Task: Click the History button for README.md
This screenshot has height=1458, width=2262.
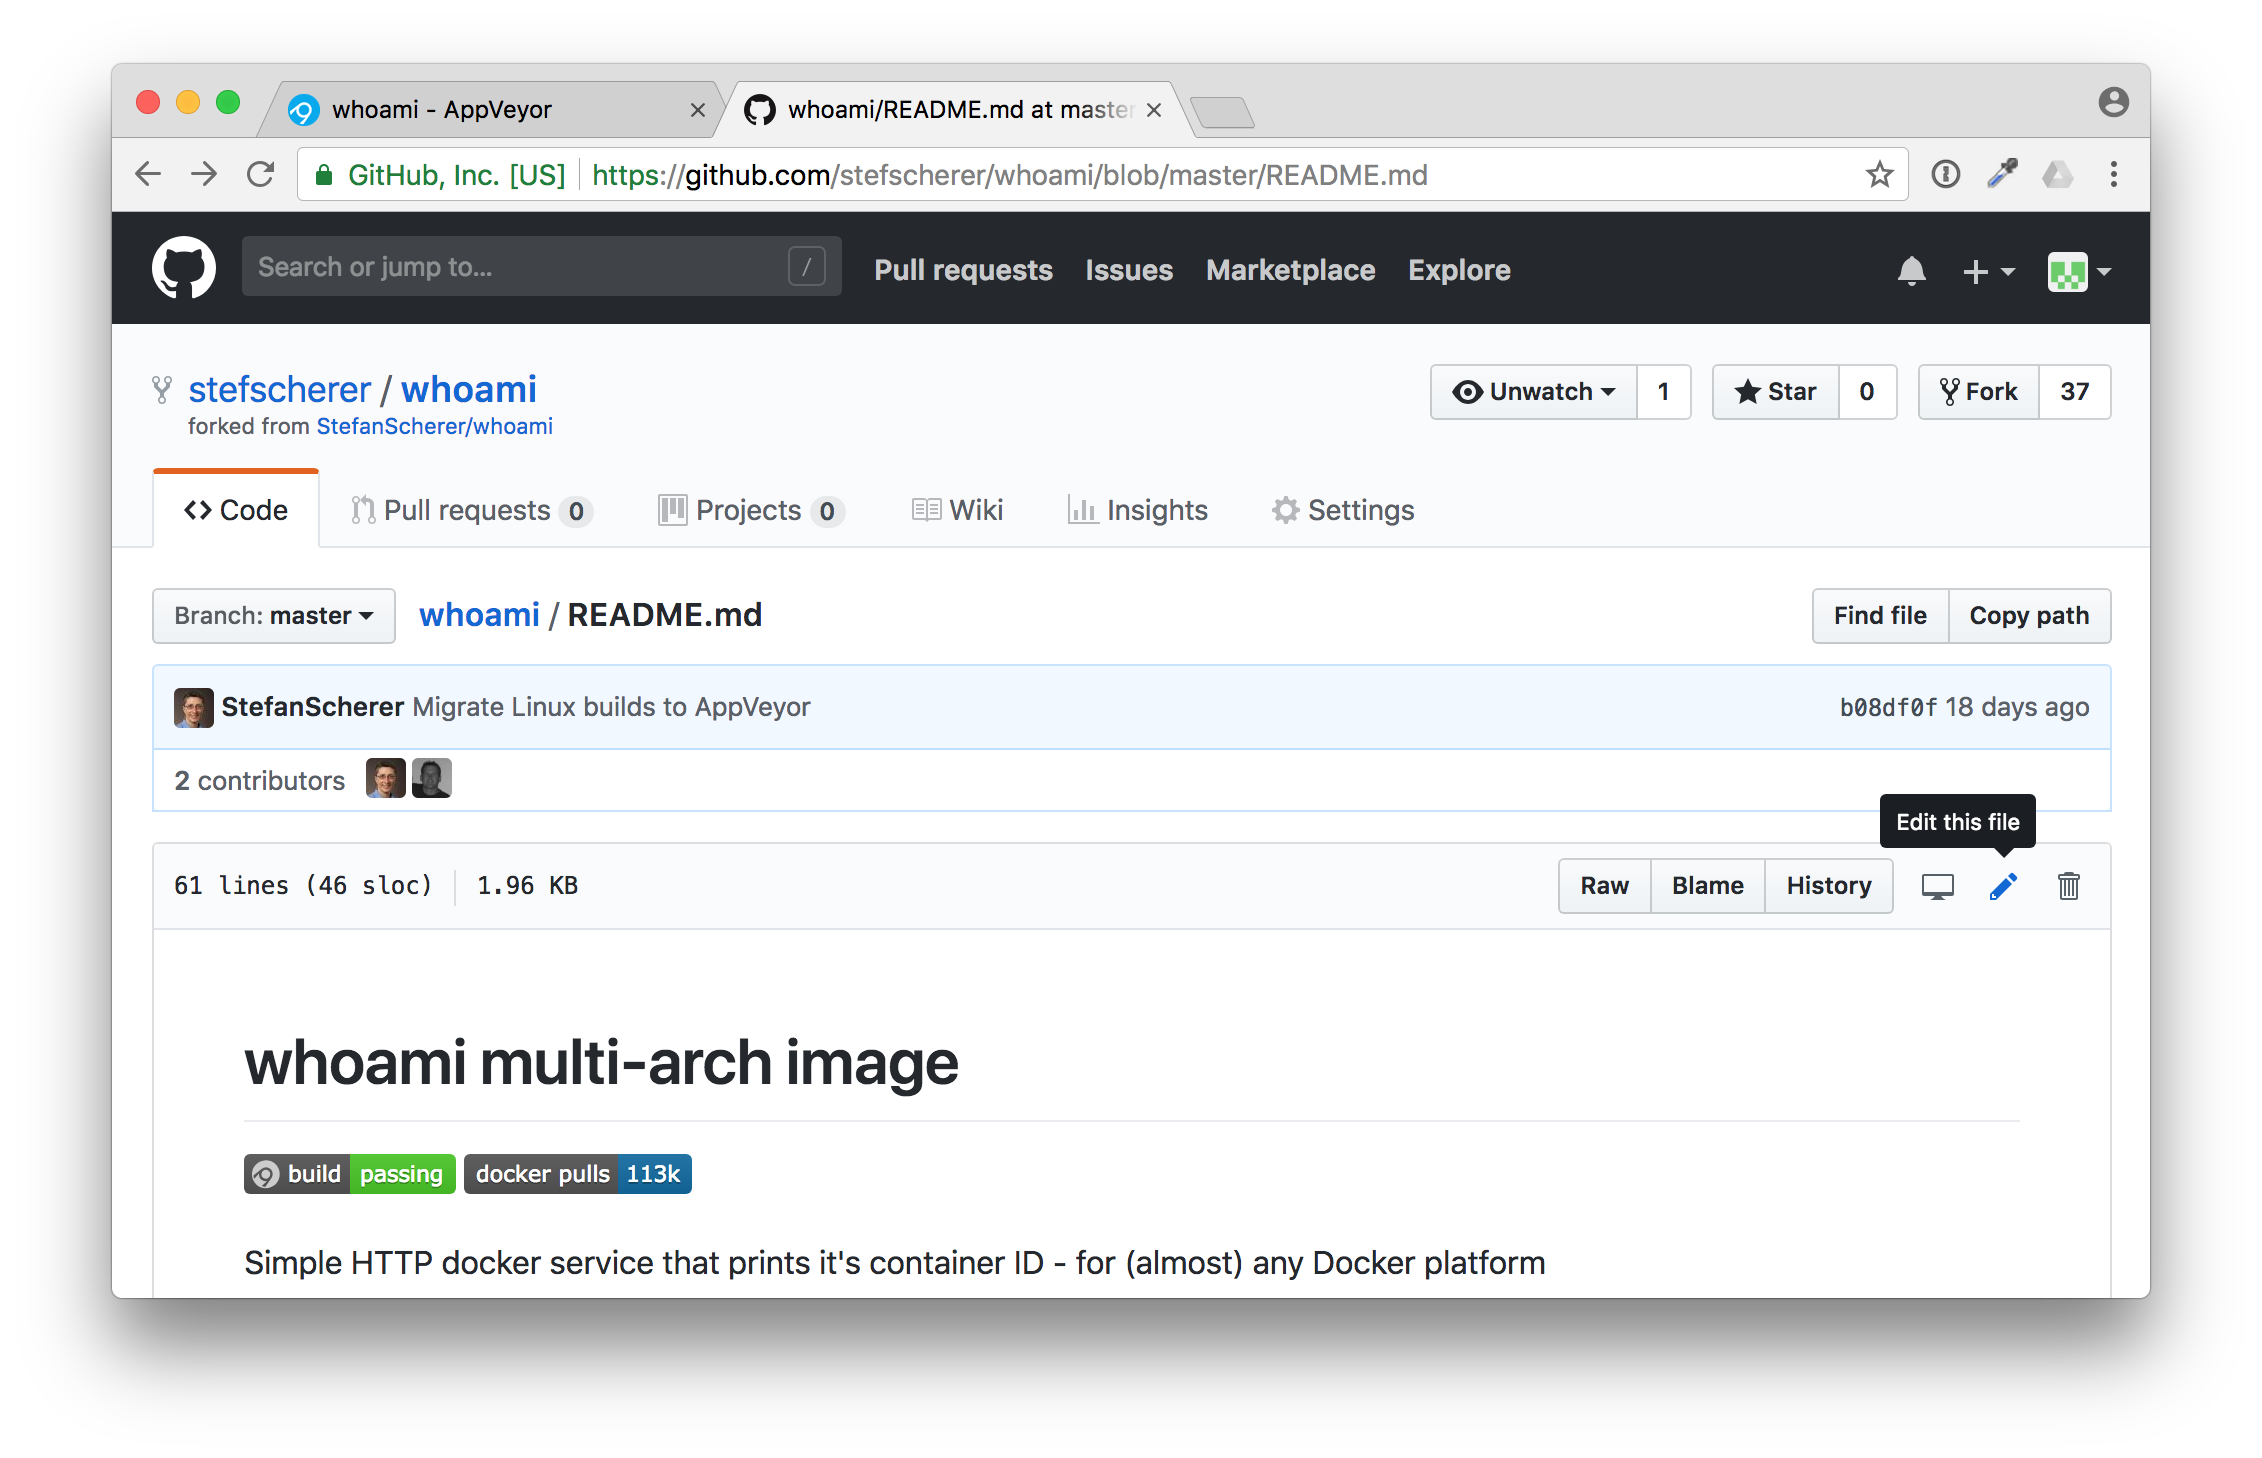Action: pos(1827,886)
